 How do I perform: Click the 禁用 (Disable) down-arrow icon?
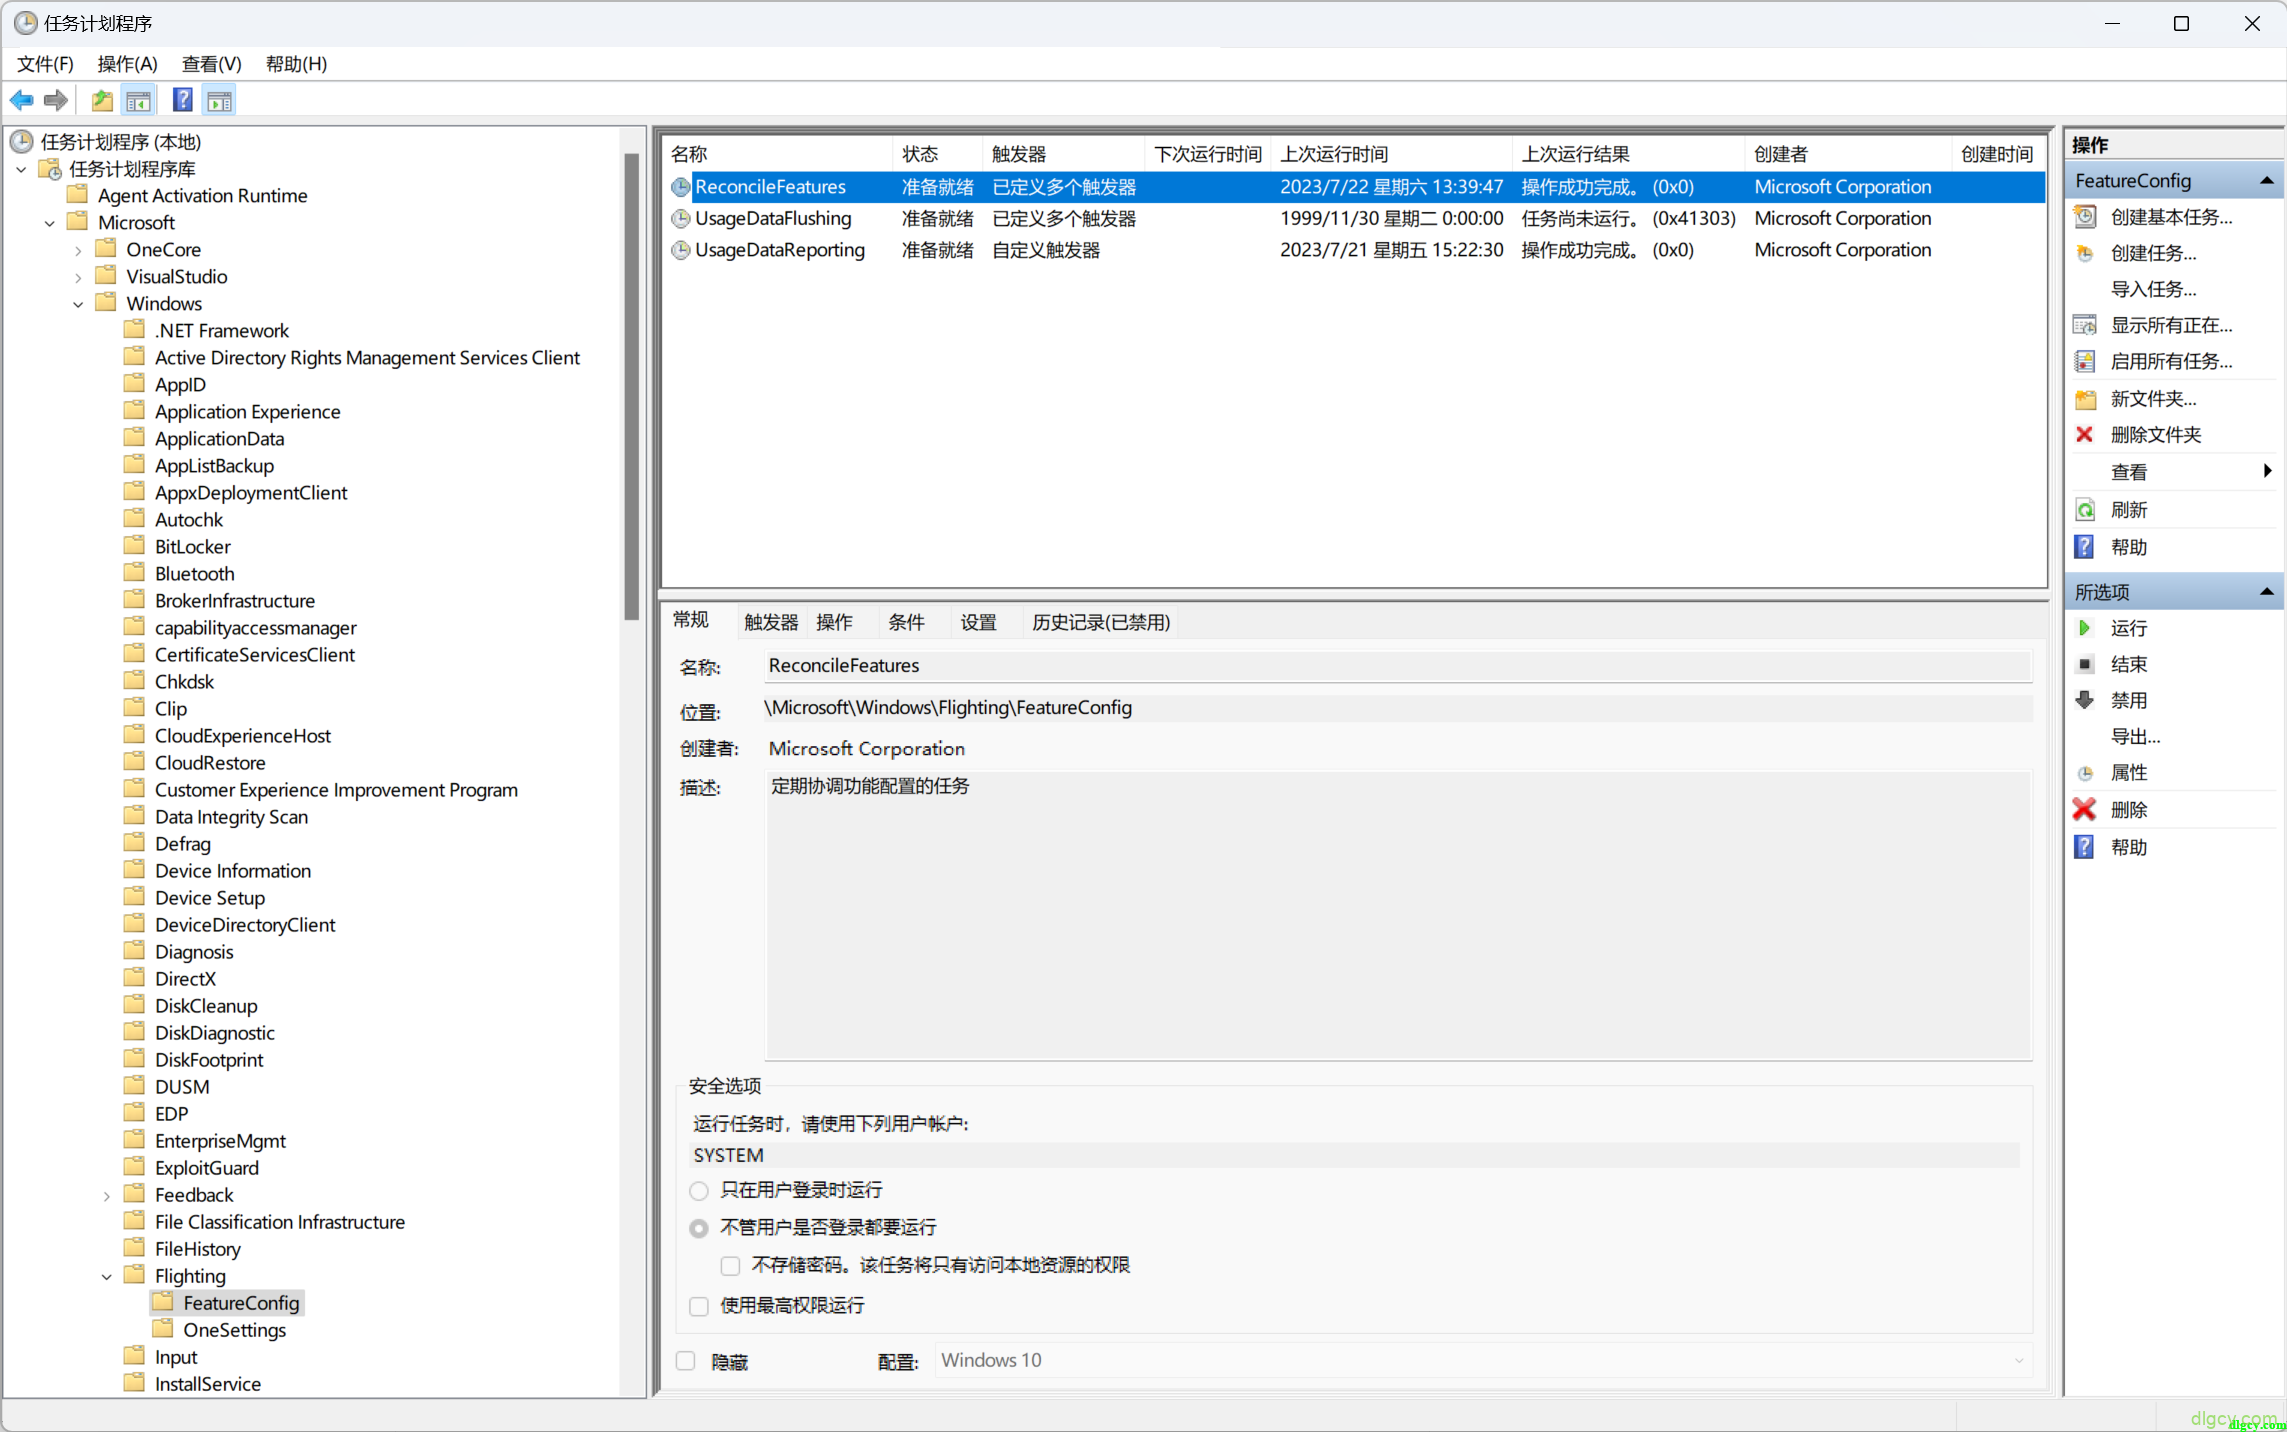[x=2085, y=700]
